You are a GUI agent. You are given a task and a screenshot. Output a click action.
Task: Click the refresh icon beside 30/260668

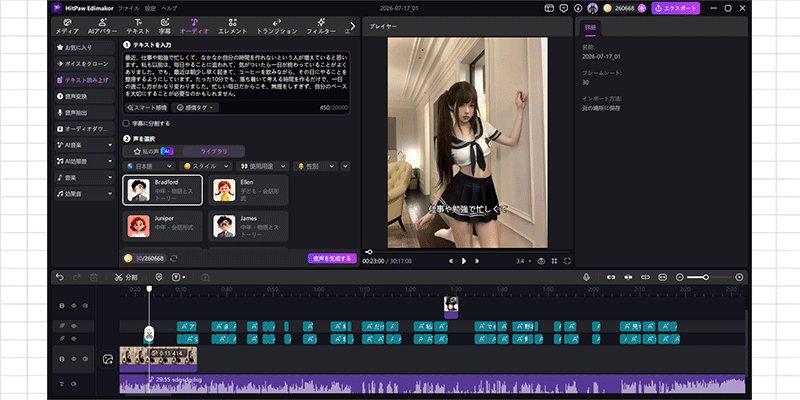coord(174,259)
